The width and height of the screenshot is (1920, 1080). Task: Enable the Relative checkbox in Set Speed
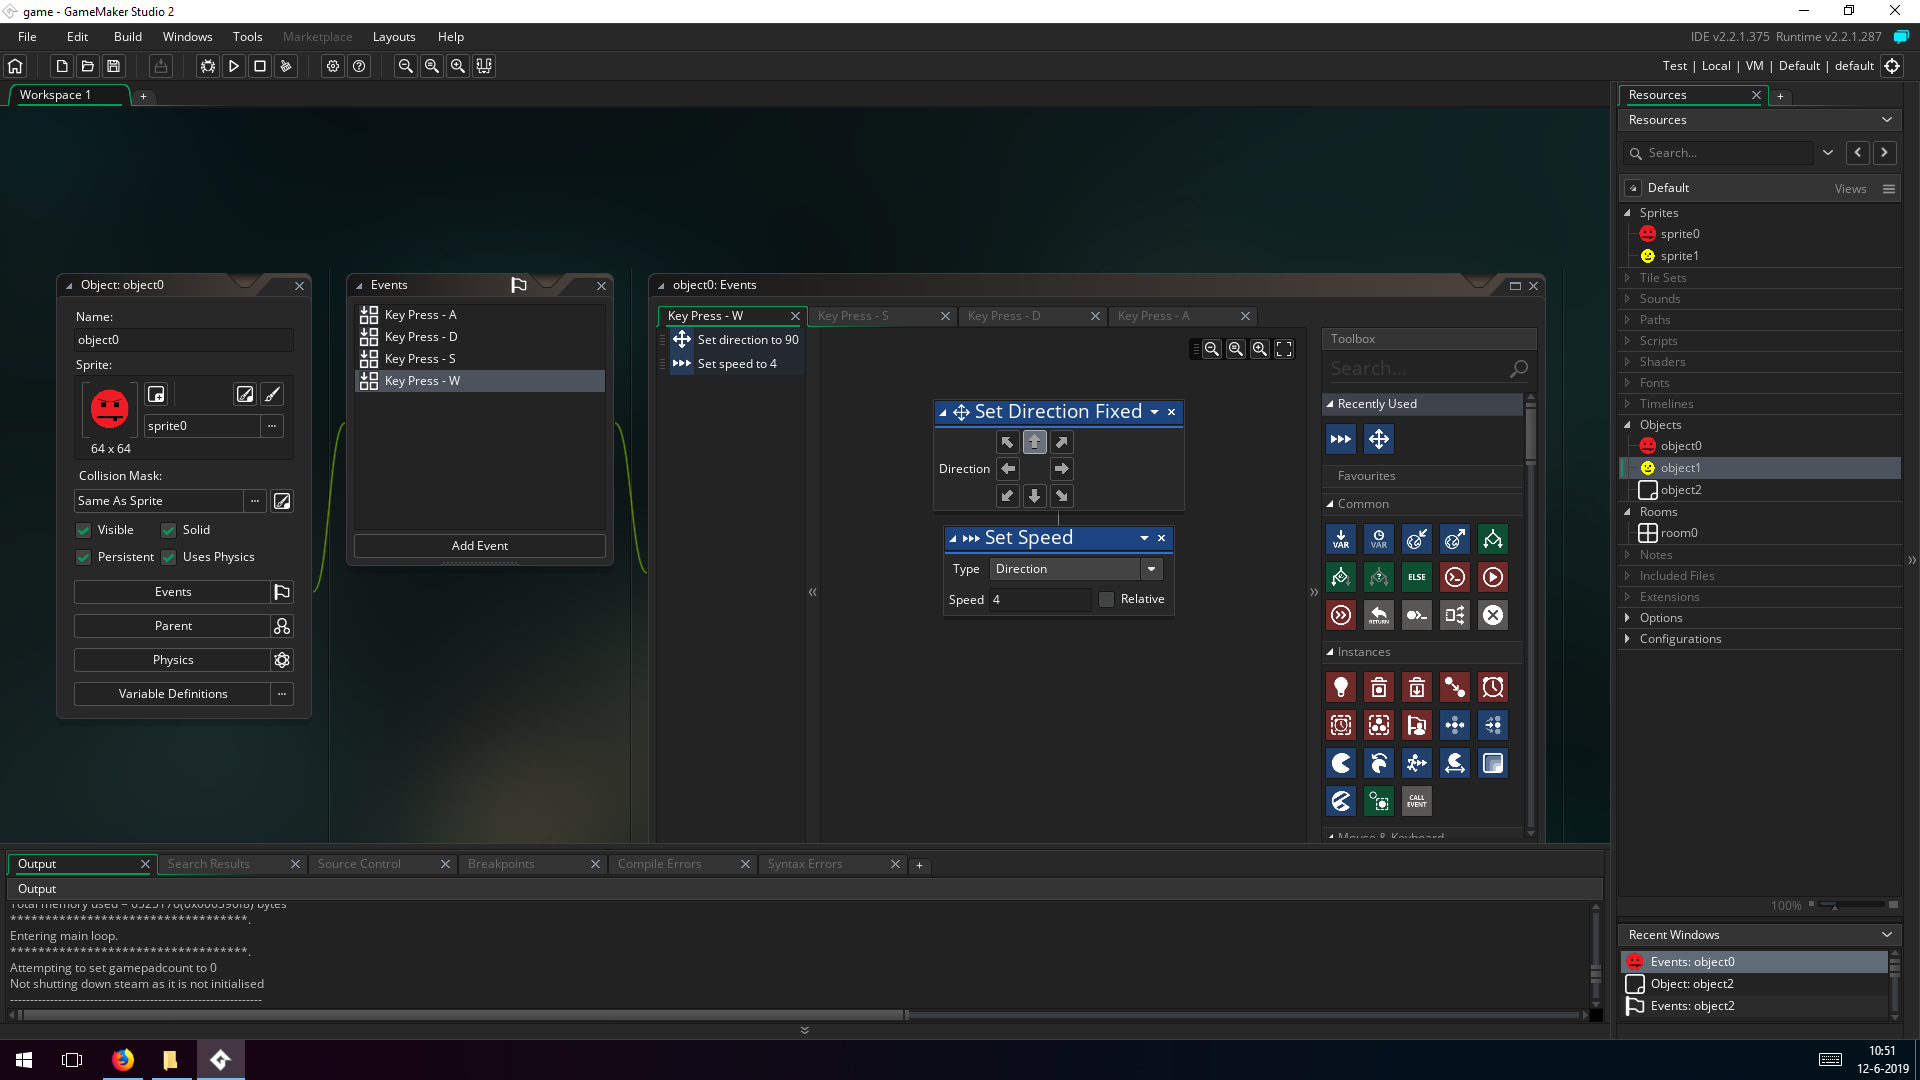click(x=1106, y=600)
